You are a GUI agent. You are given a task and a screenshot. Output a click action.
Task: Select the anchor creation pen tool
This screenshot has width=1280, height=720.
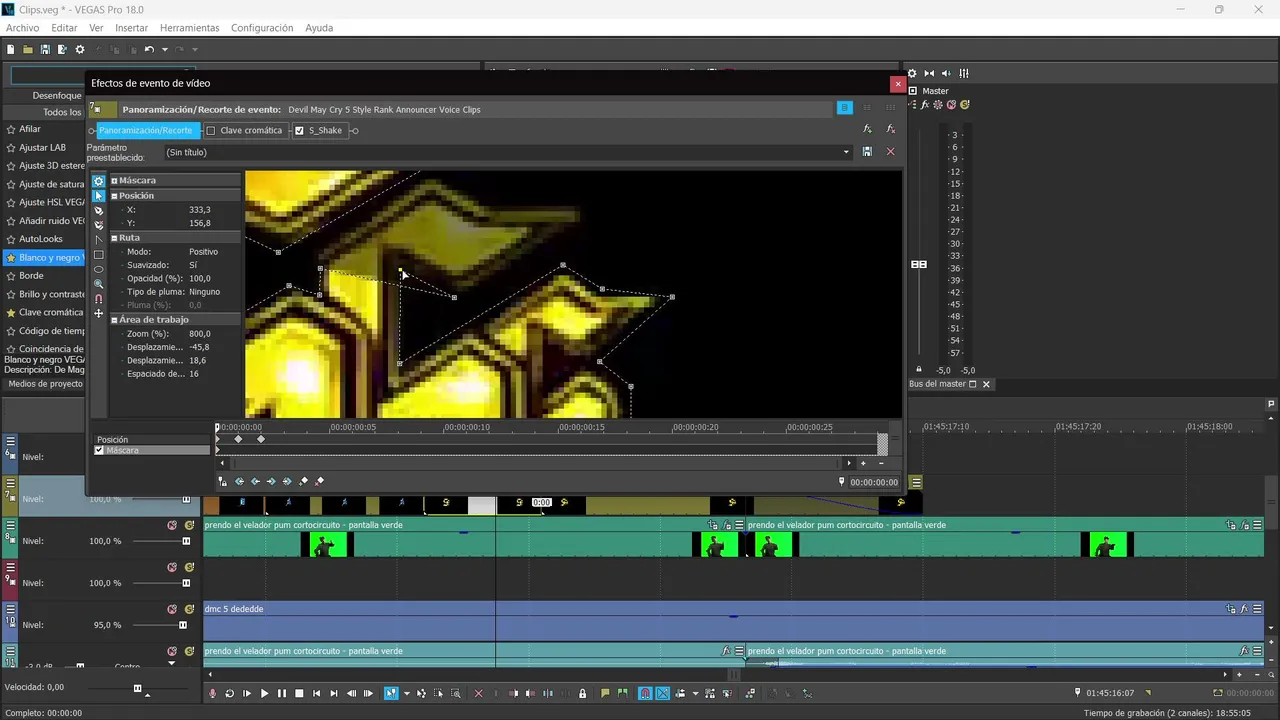[x=99, y=211]
